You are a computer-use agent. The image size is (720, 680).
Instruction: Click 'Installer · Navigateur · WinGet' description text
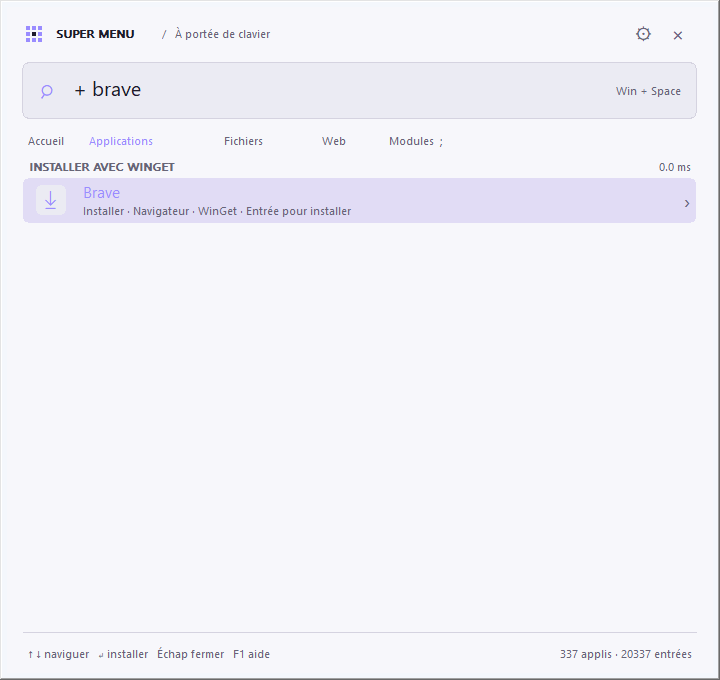click(x=160, y=211)
